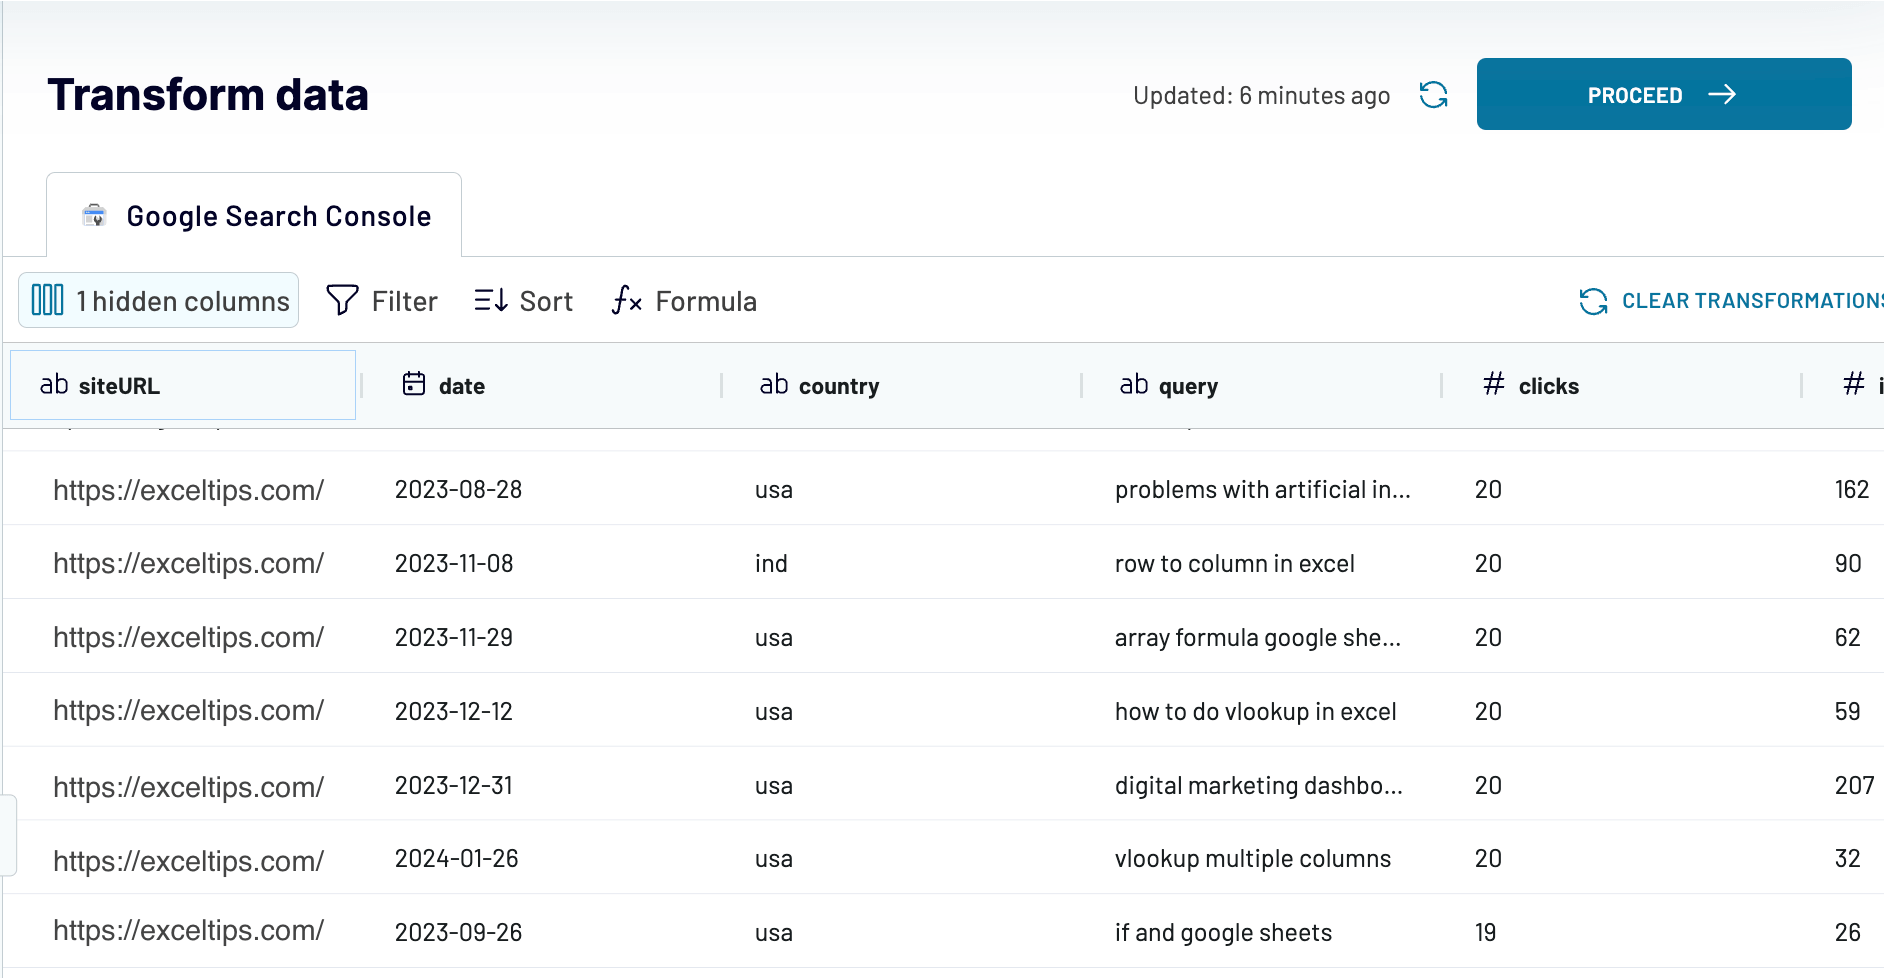Click the hash icon beside clicks header
1884x978 pixels.
[x=1494, y=384]
